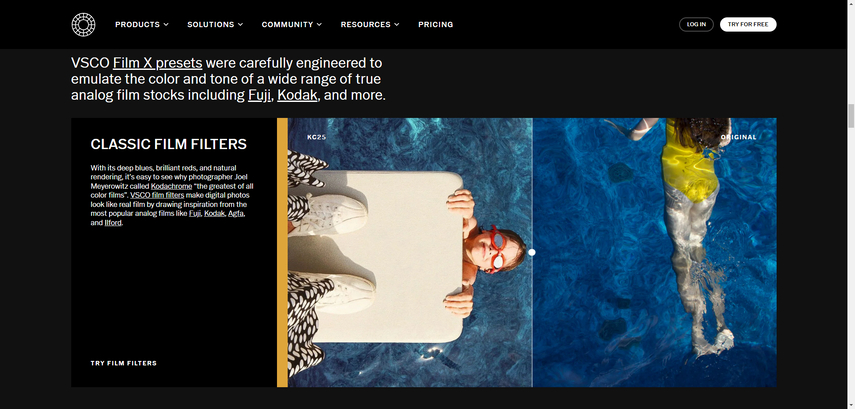Click the page vertical scrollbar thumb
This screenshot has height=409, width=855.
click(850, 117)
